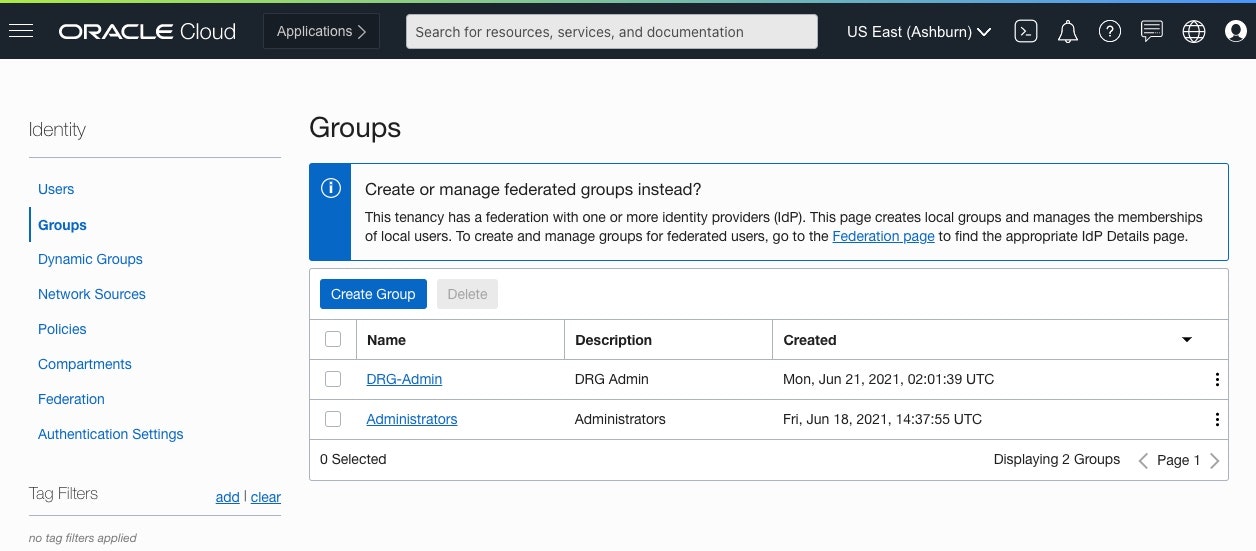Expand the US East (Ashburn) region dropdown

(919, 31)
